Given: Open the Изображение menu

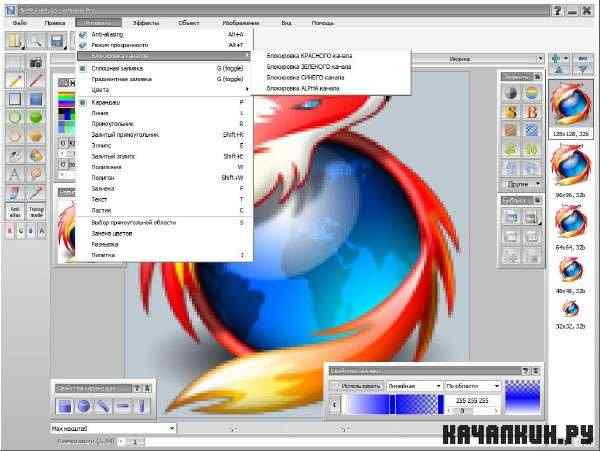Looking at the screenshot, I should tap(241, 23).
